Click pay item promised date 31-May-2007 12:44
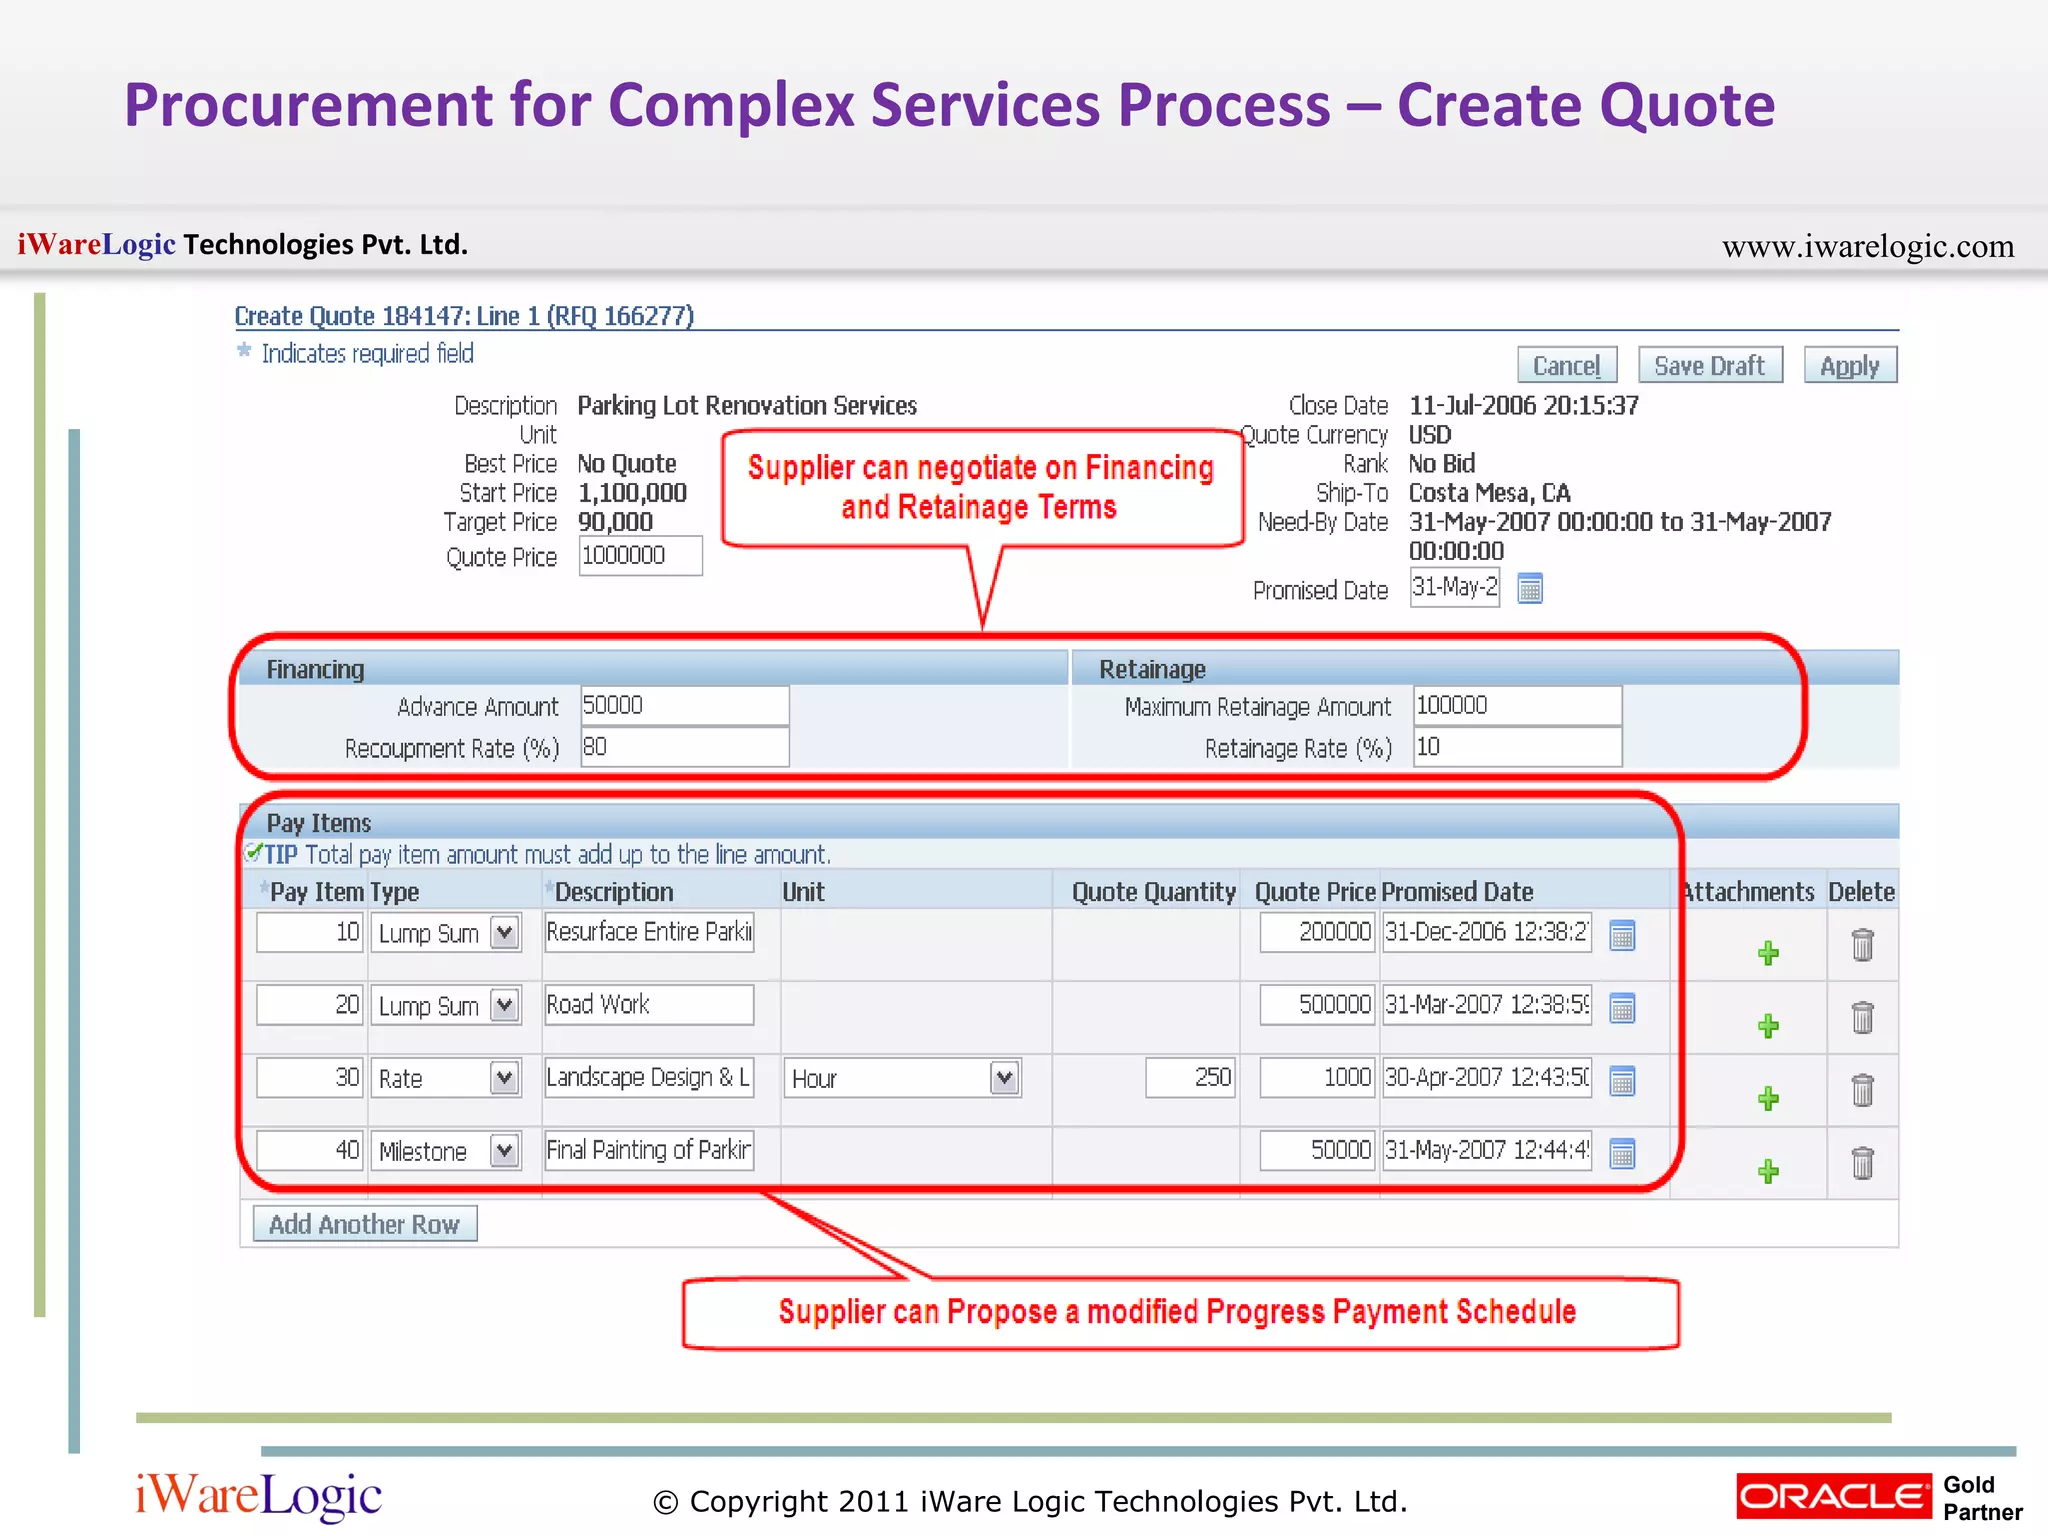 point(1488,1150)
